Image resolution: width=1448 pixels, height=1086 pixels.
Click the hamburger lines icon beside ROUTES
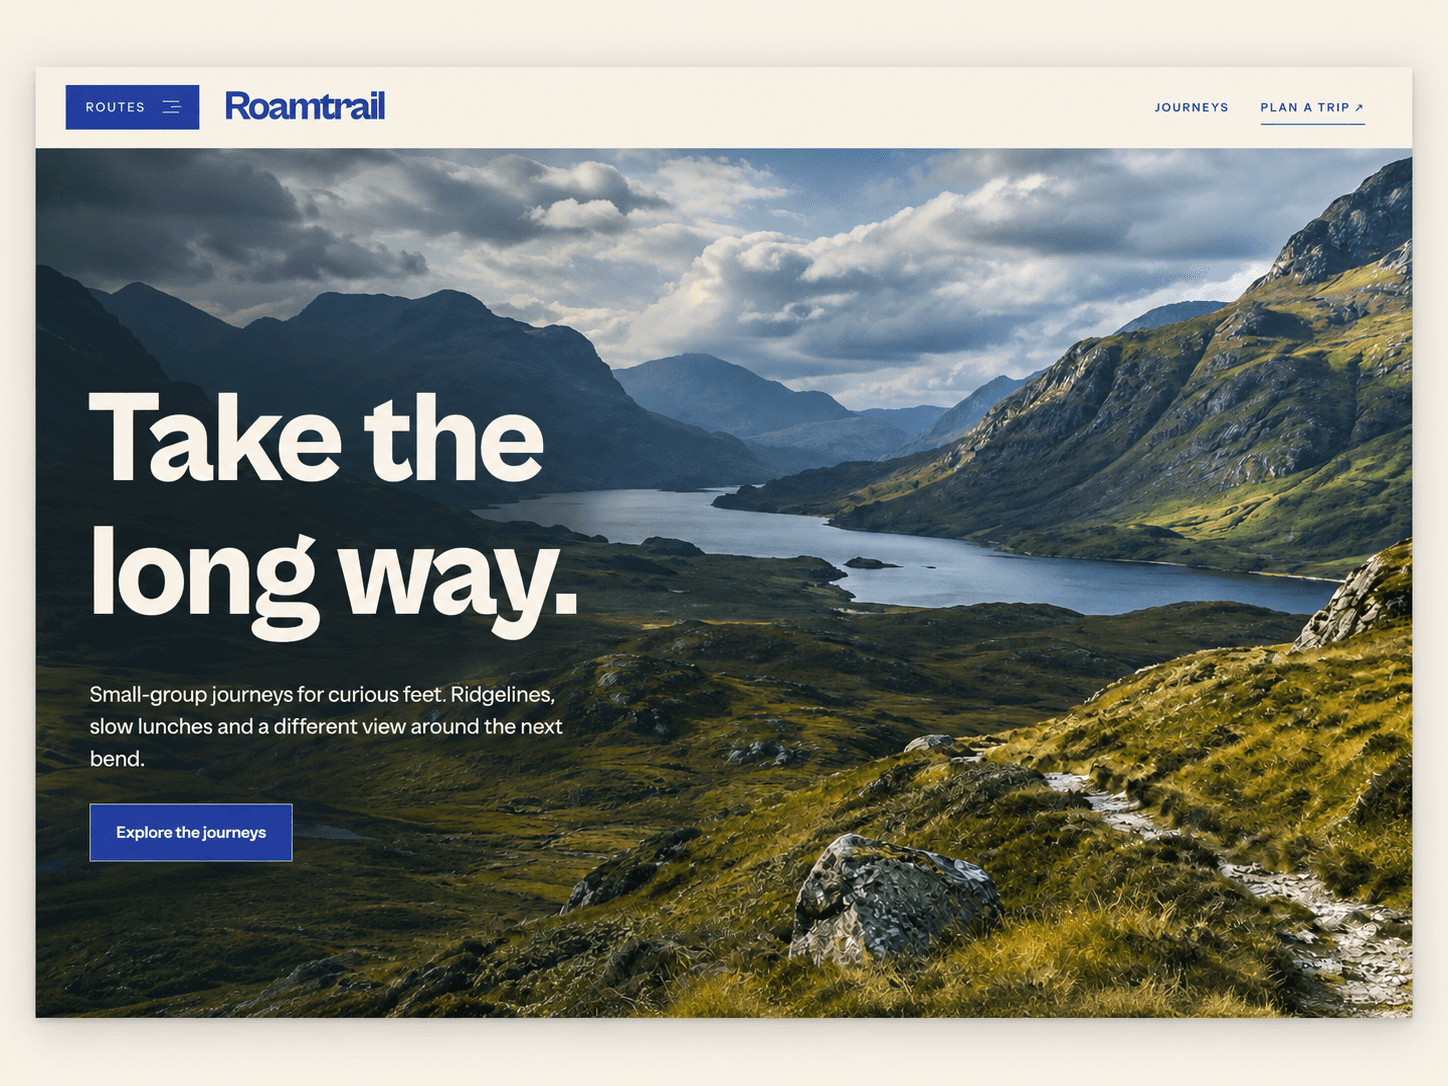(x=171, y=107)
